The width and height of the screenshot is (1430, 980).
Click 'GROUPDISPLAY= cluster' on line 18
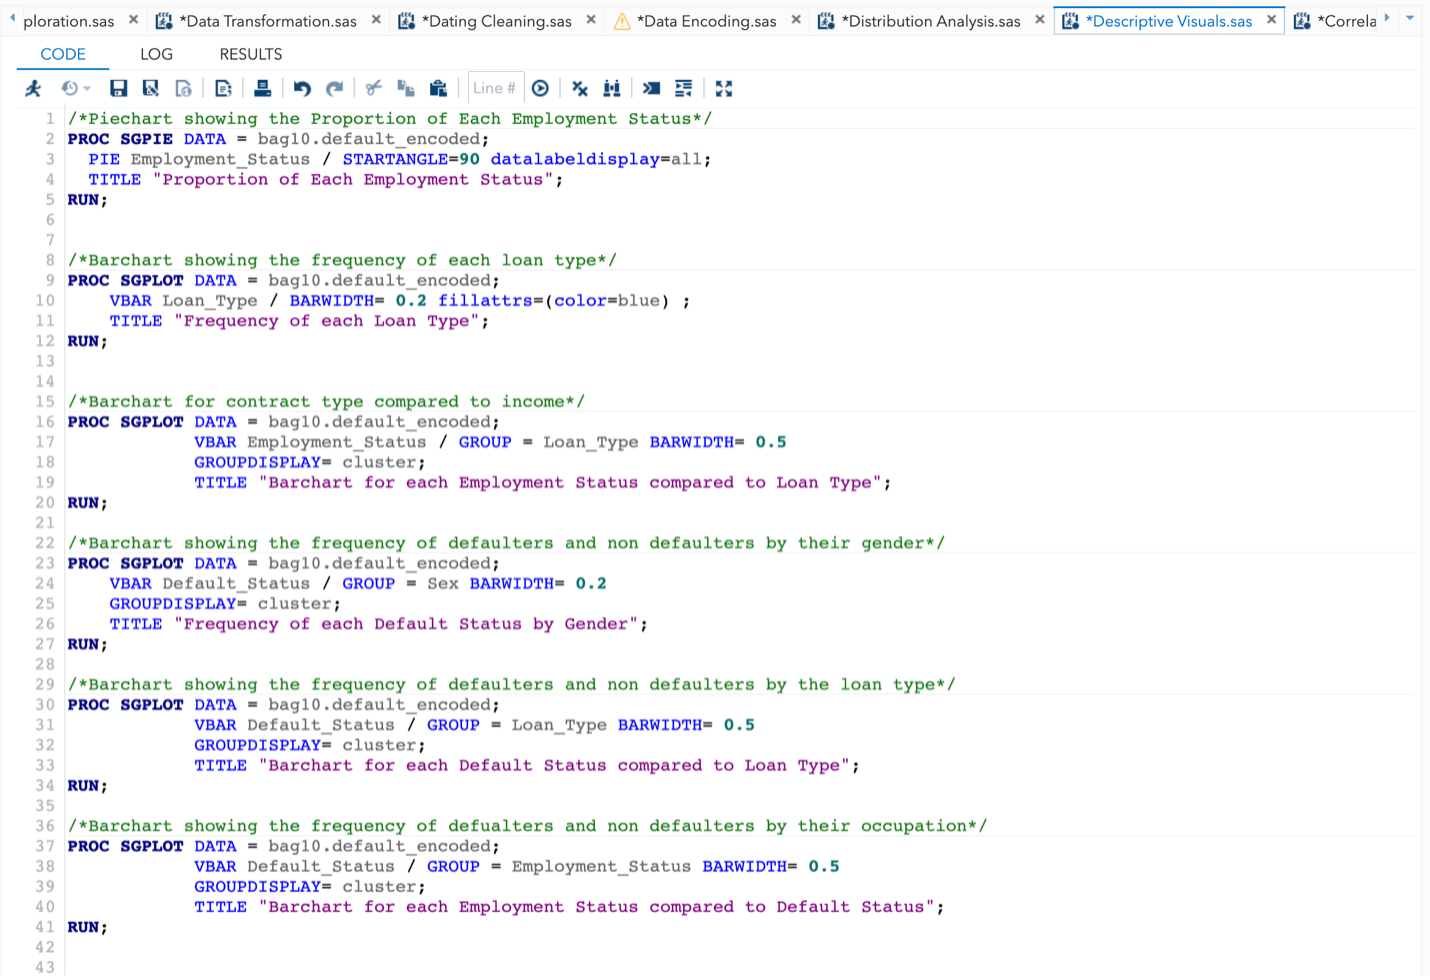click(305, 462)
